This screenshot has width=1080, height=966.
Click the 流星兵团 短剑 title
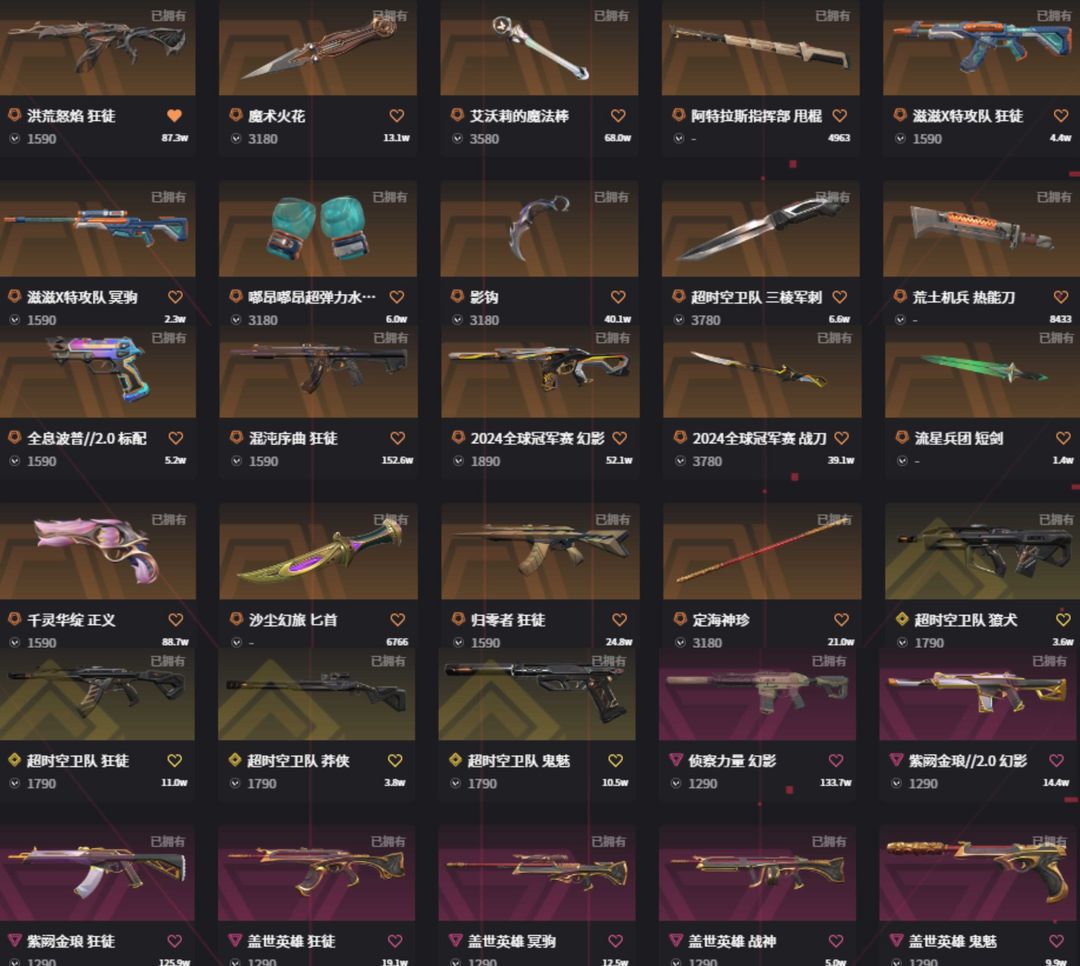959,438
